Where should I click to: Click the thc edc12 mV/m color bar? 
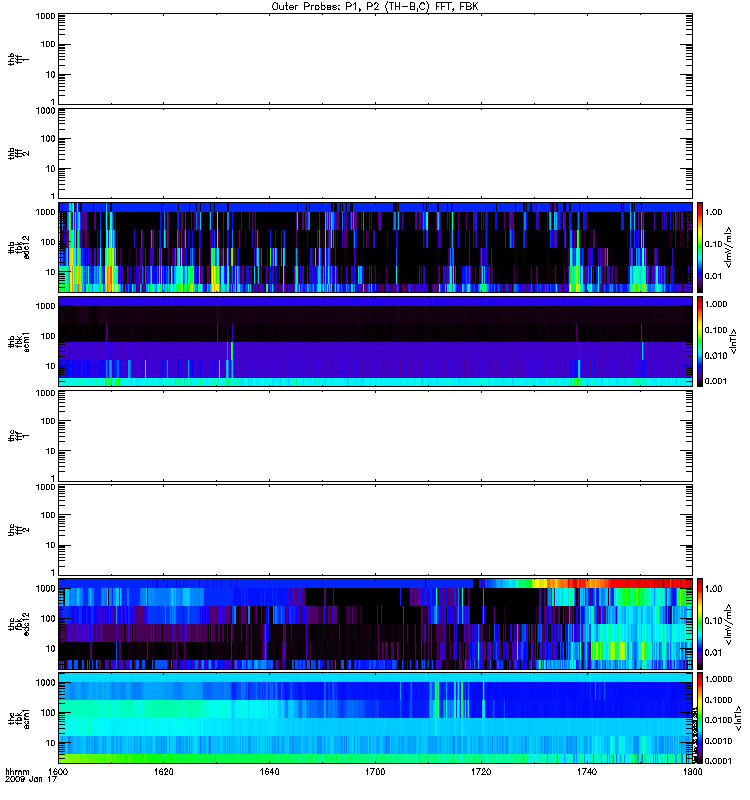700,624
